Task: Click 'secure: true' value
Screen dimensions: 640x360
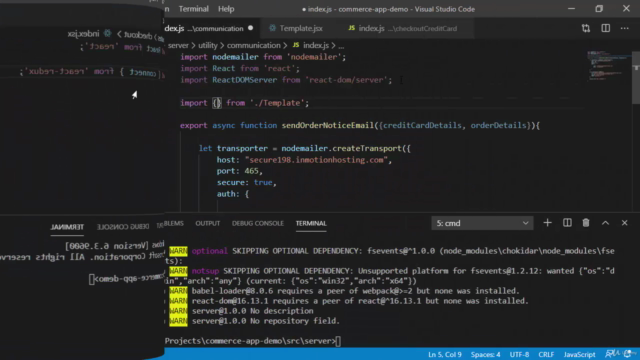Action: coord(263,182)
